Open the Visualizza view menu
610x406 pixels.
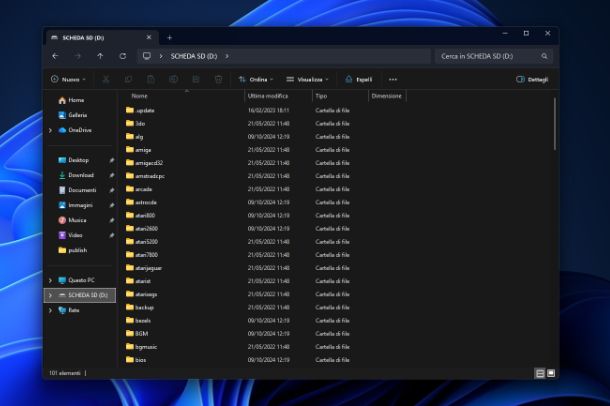307,79
